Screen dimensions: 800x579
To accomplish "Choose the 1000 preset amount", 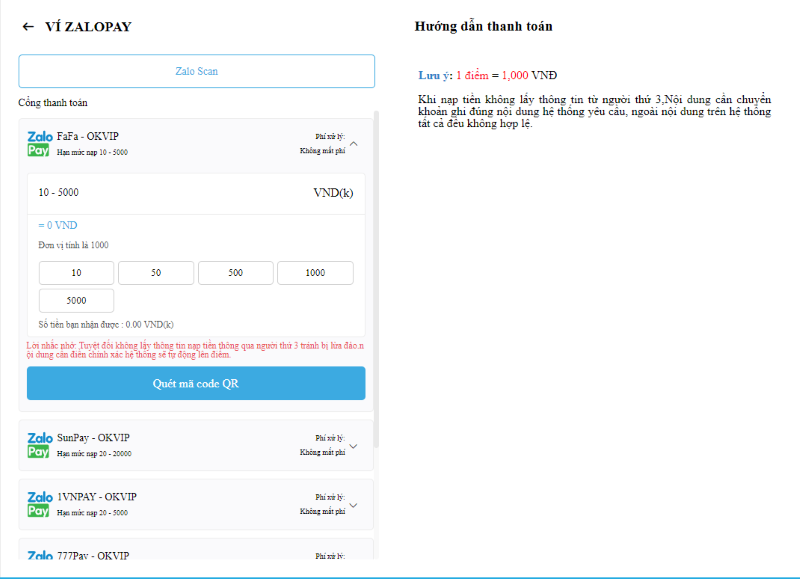I will click(x=315, y=273).
